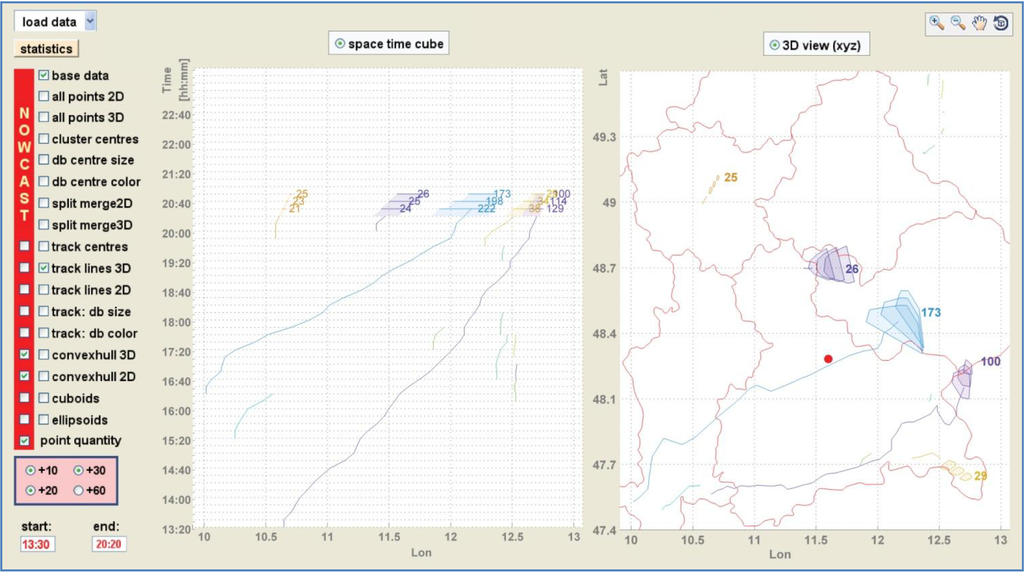The height and width of the screenshot is (573, 1024).
Task: Click cluster label 173 on the map
Action: pyautogui.click(x=931, y=312)
